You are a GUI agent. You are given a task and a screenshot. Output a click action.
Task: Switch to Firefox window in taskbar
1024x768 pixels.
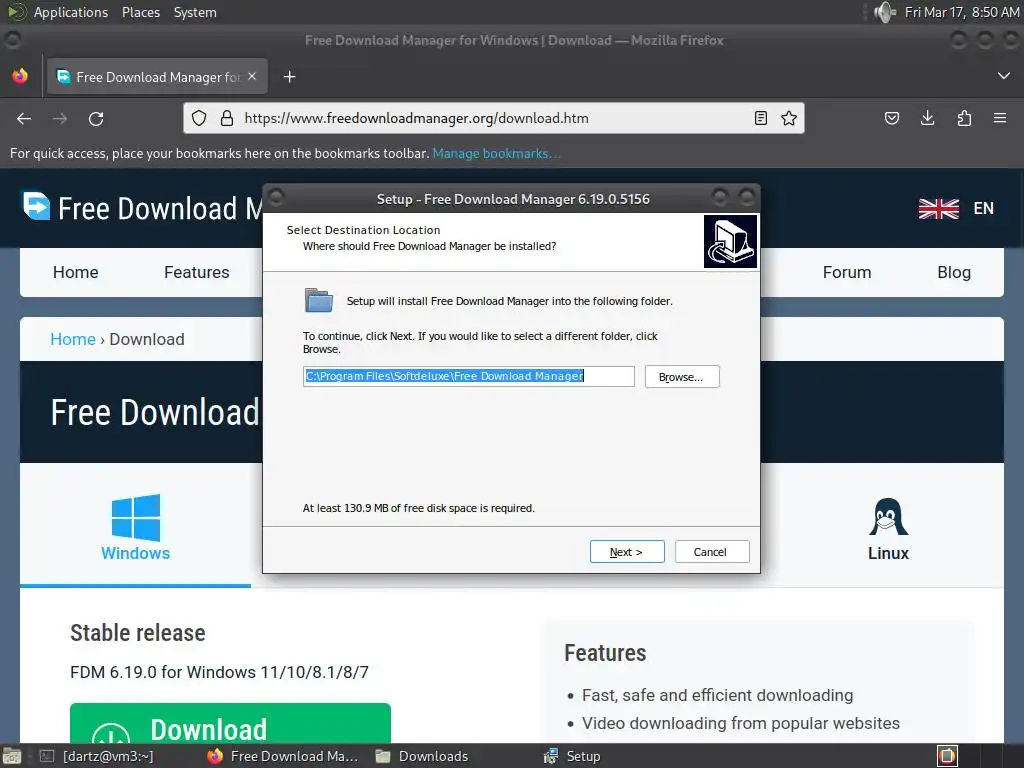(x=283, y=756)
